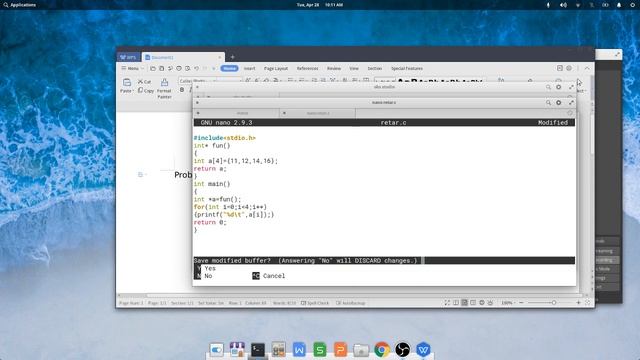This screenshot has width=640, height=360.
Task: Open the Home ribbon tab
Action: [x=229, y=69]
